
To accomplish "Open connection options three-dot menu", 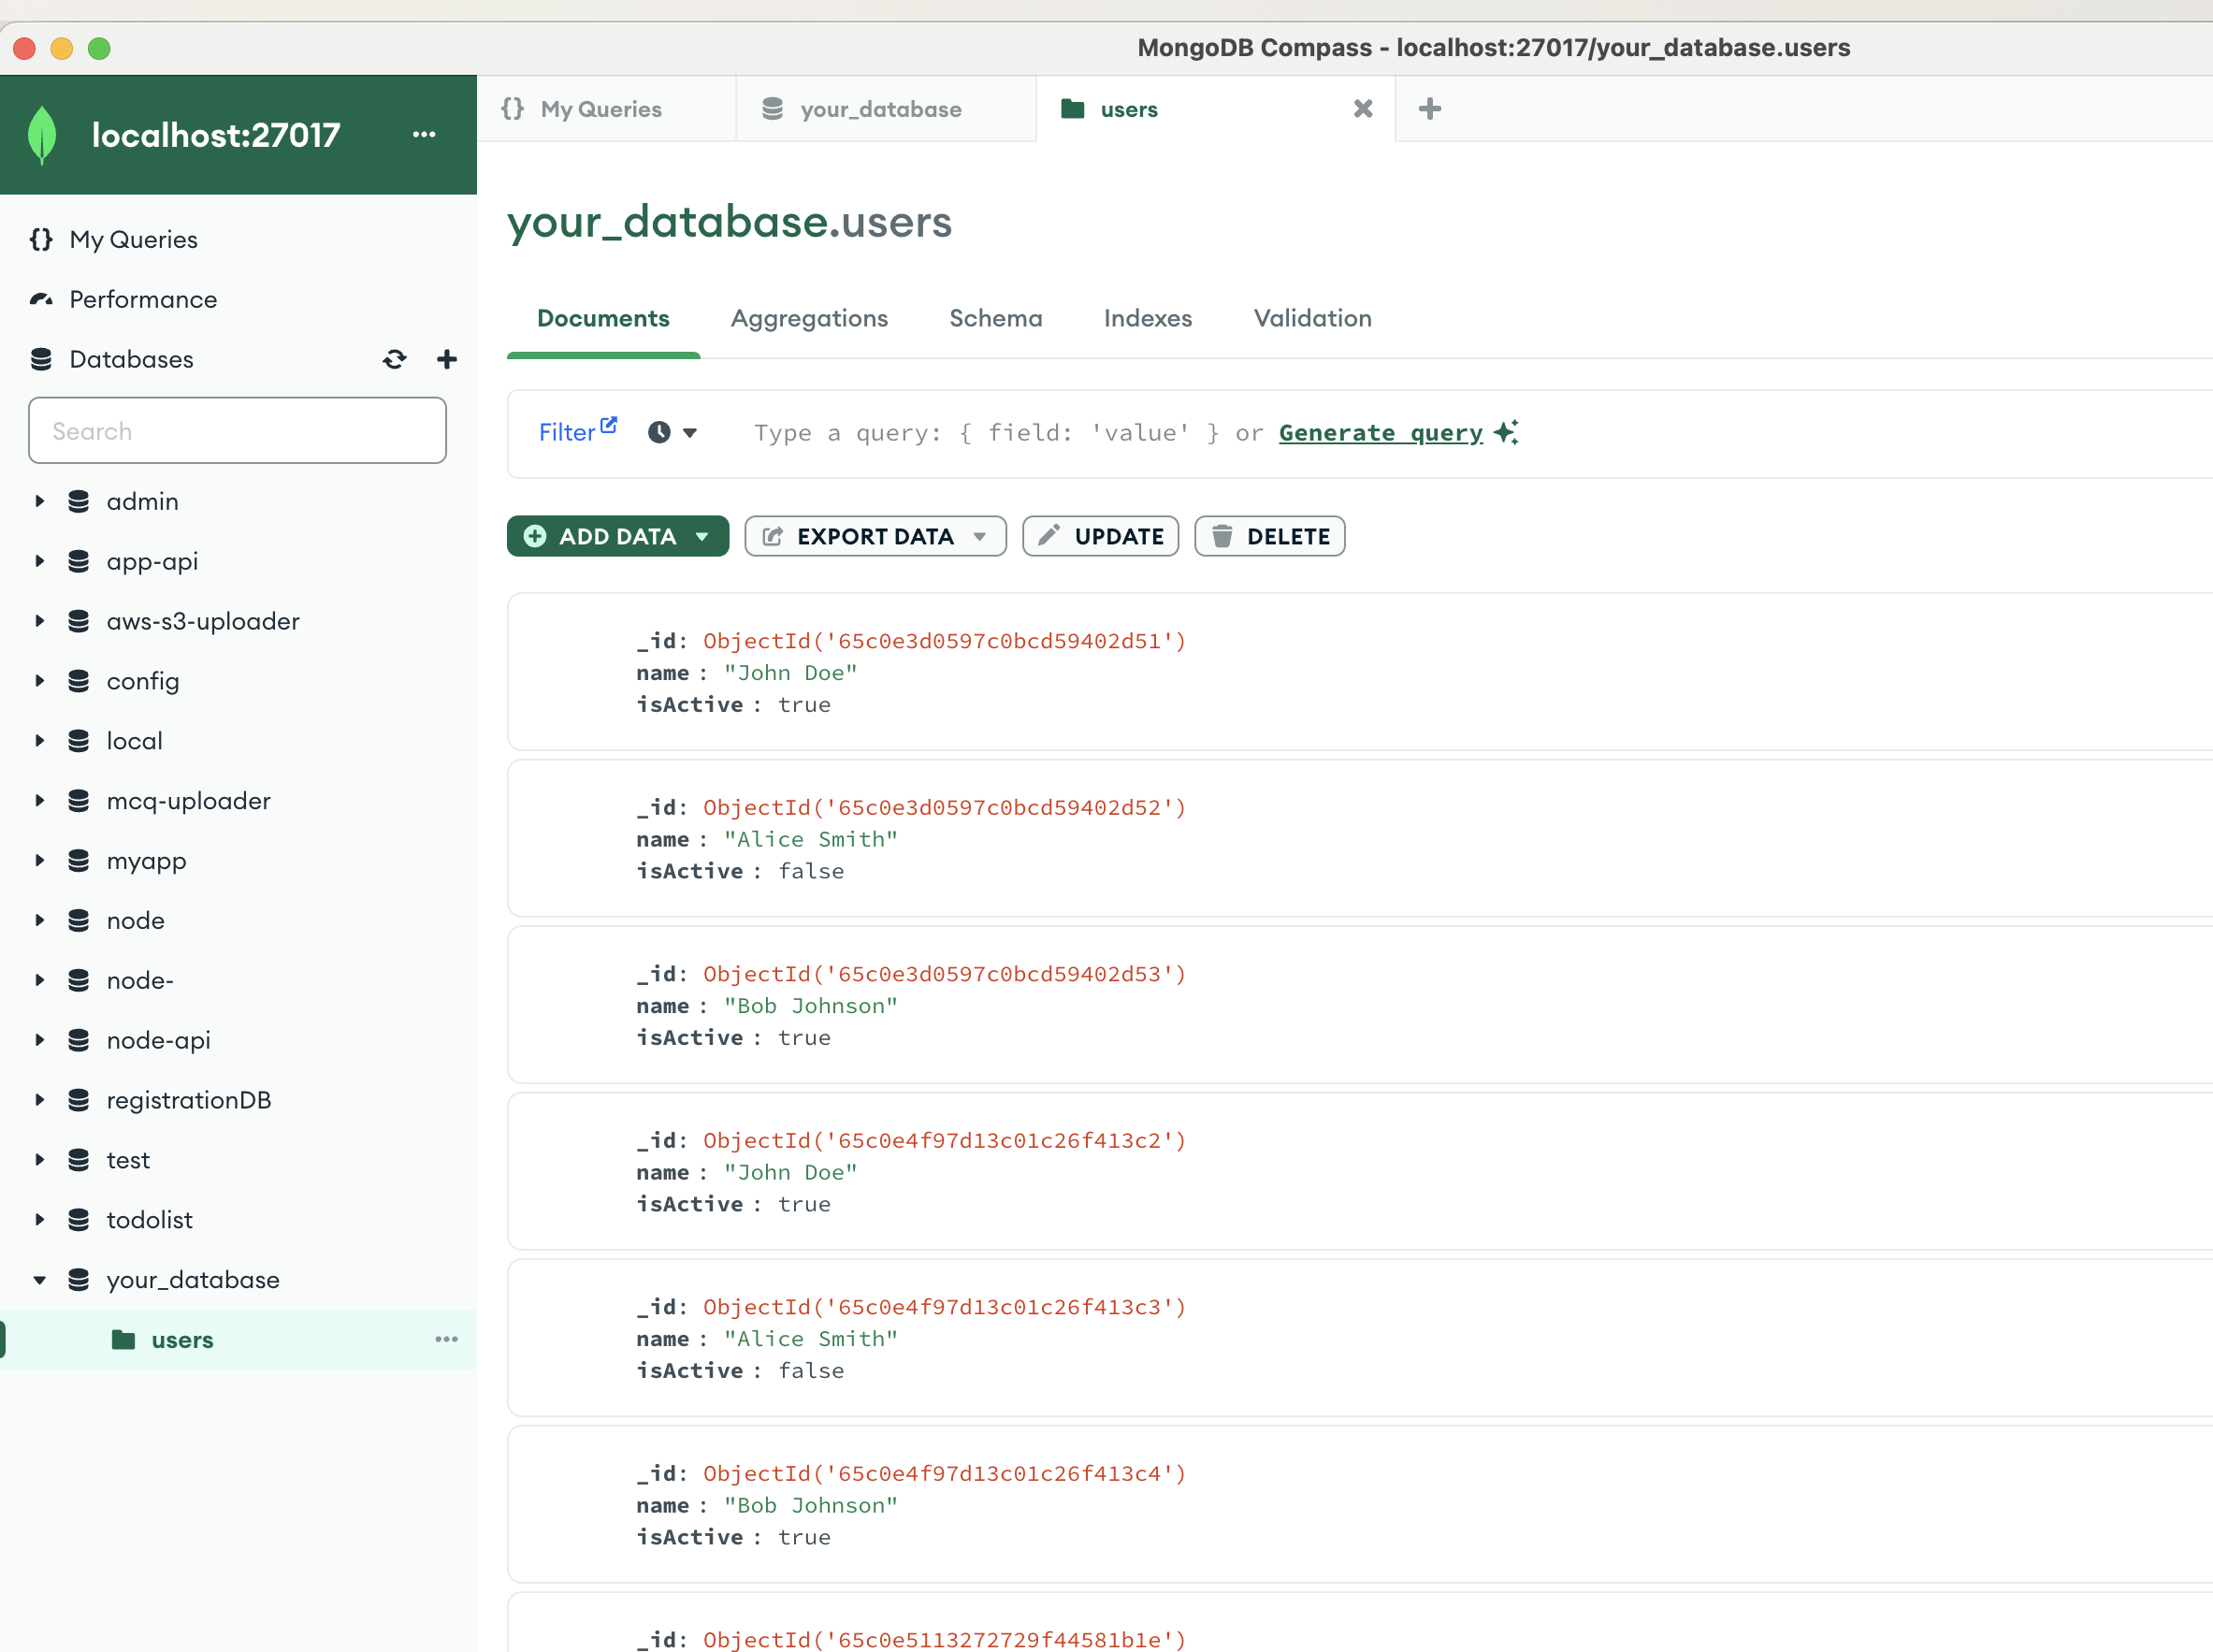I will (x=424, y=134).
